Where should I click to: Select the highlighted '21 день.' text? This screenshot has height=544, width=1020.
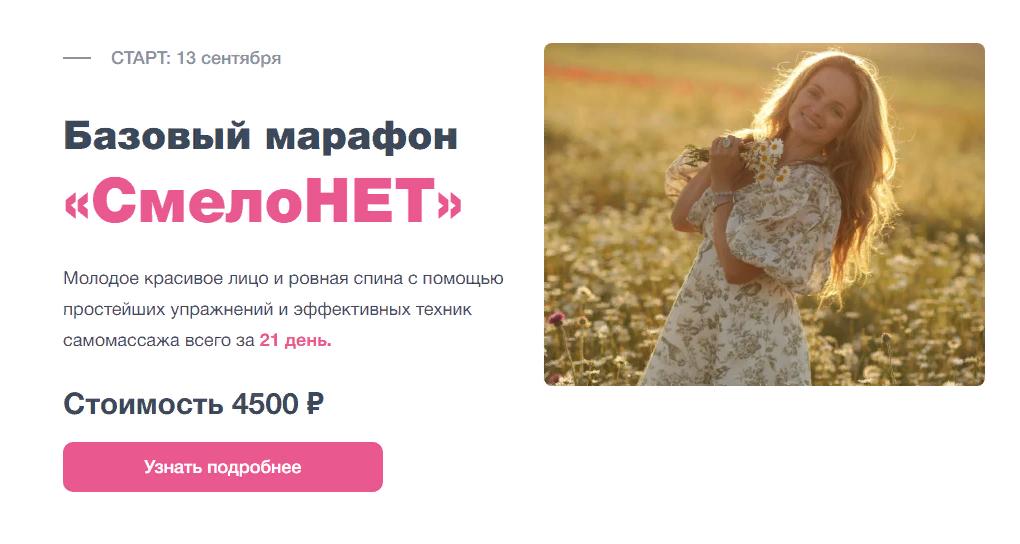pos(295,340)
